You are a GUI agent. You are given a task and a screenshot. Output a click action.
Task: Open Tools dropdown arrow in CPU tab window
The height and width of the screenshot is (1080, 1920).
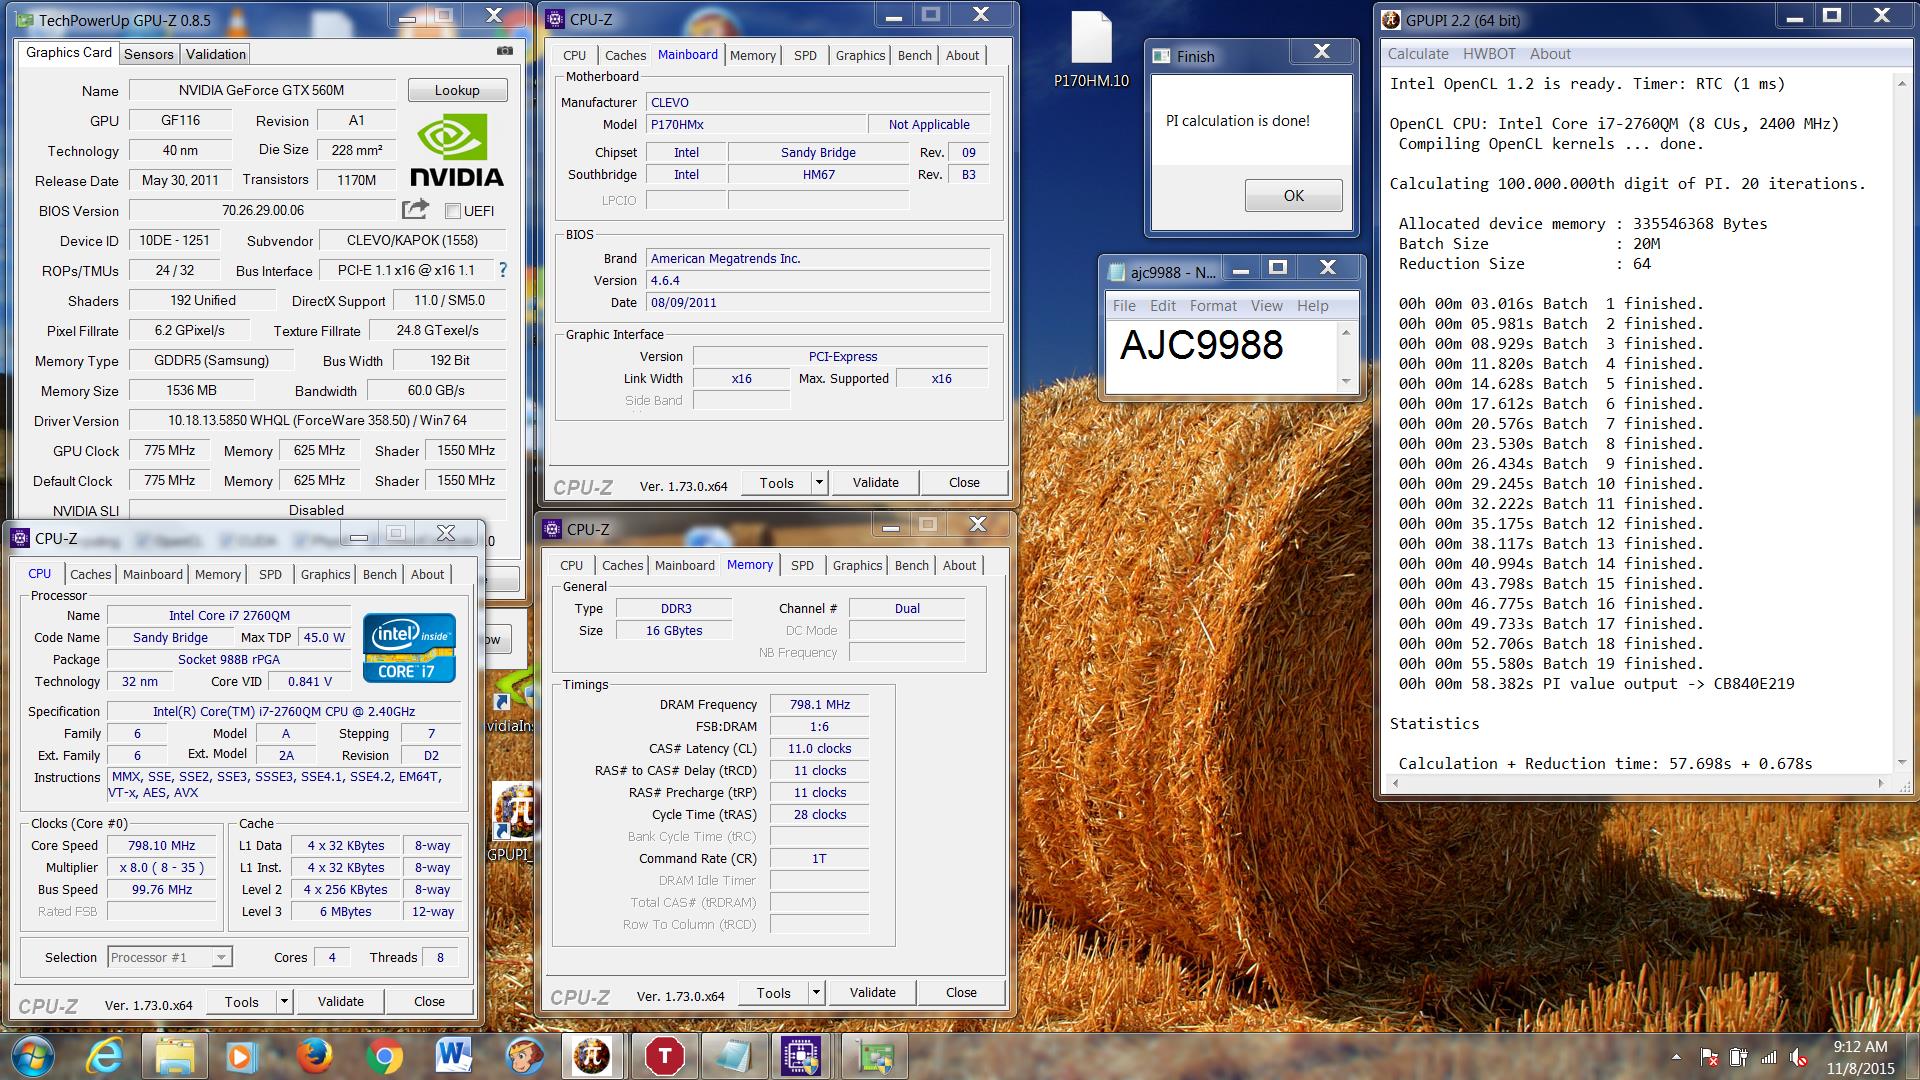point(284,1001)
